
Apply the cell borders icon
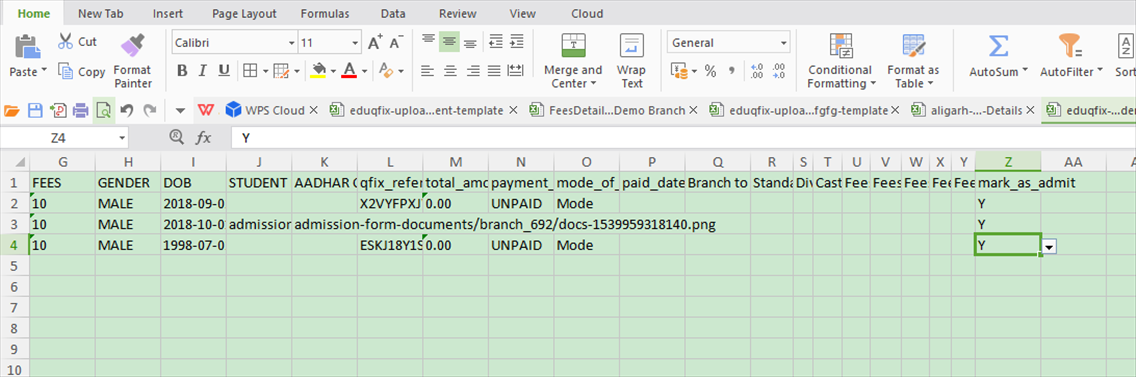click(249, 70)
